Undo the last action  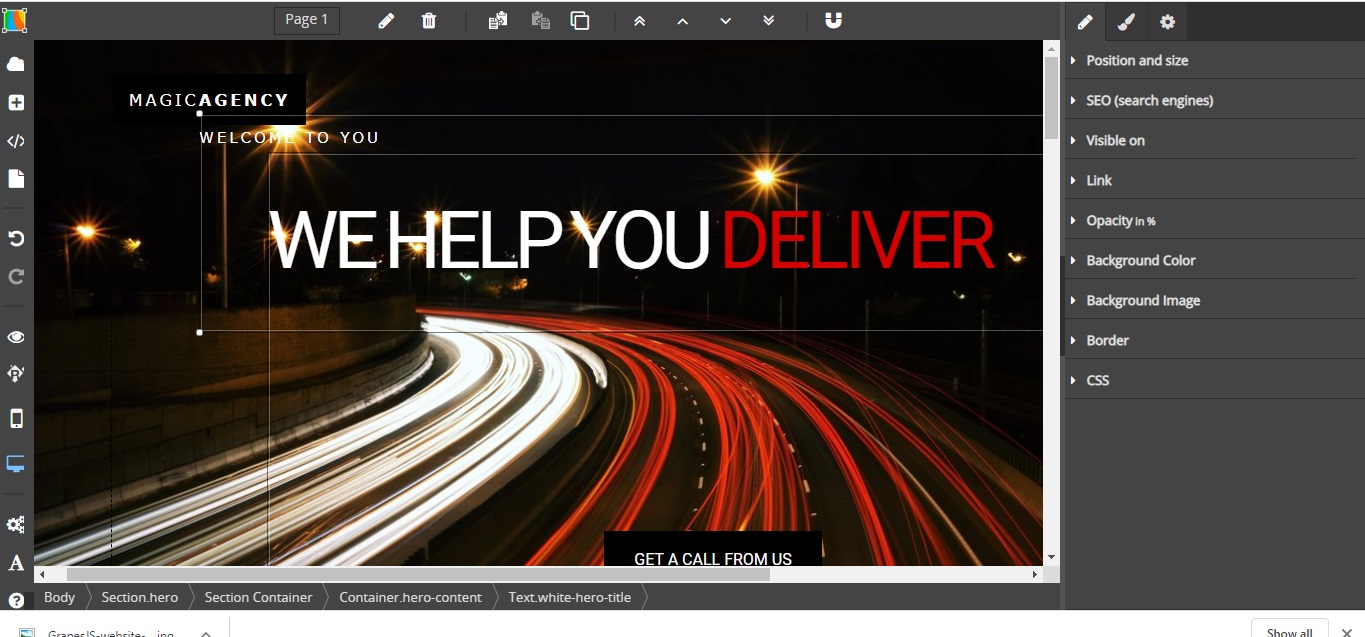click(16, 239)
